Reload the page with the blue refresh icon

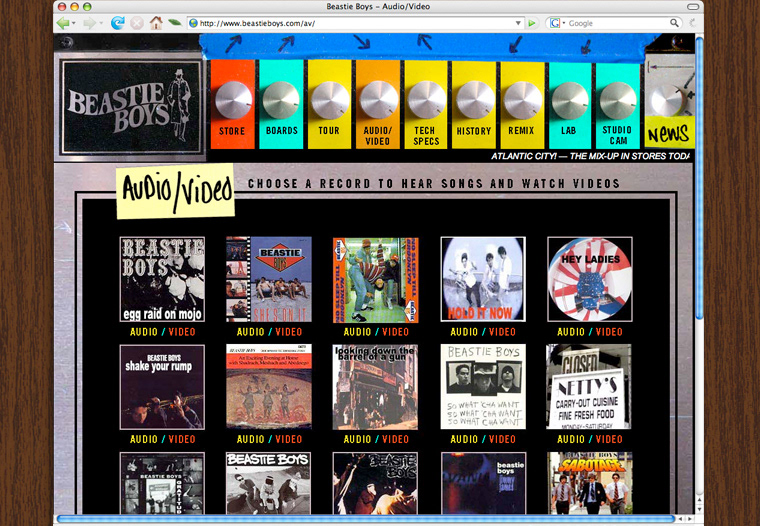[x=118, y=23]
